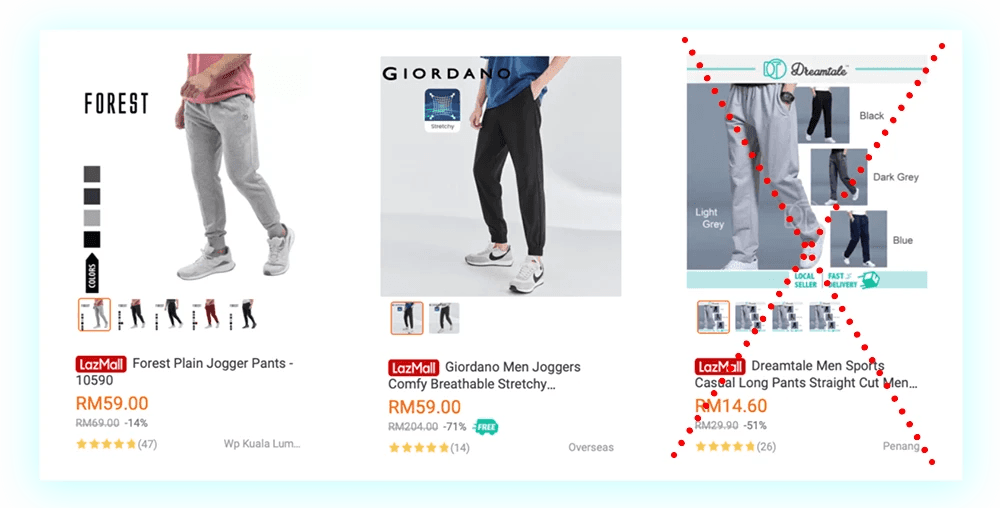This screenshot has width=1000, height=508.
Task: Select the second Giordano jogger thumbnail
Action: 444,318
